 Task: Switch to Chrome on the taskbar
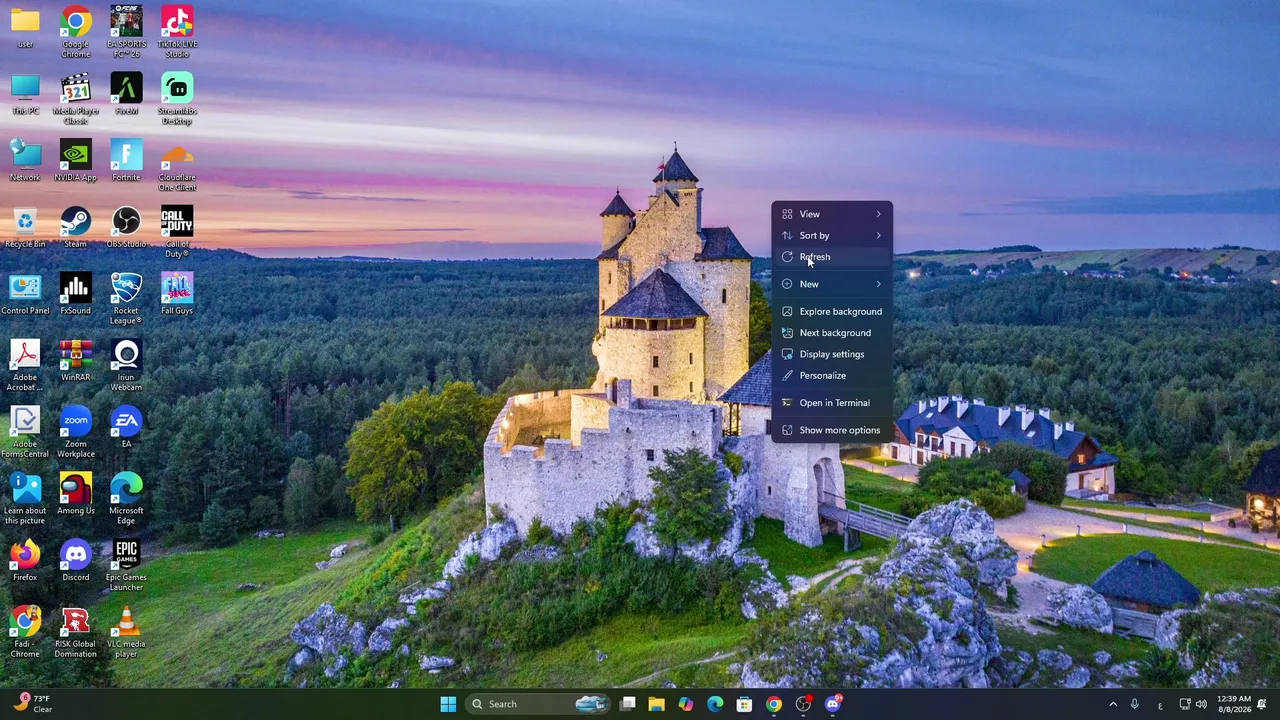coord(773,704)
